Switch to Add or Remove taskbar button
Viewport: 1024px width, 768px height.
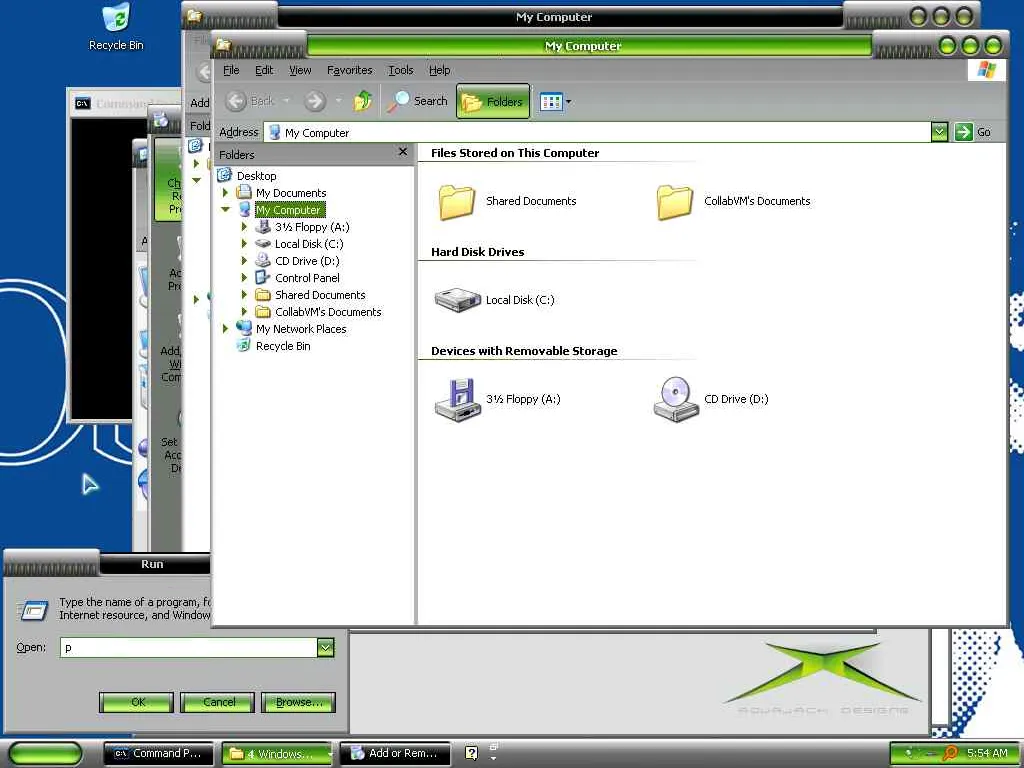coord(396,754)
